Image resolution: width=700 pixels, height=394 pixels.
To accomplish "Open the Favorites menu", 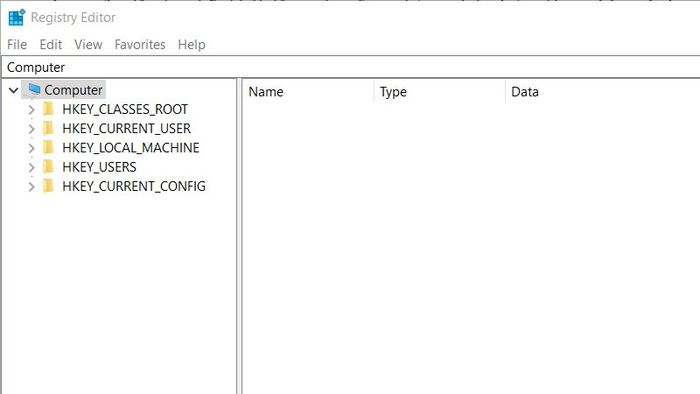I will pyautogui.click(x=140, y=45).
